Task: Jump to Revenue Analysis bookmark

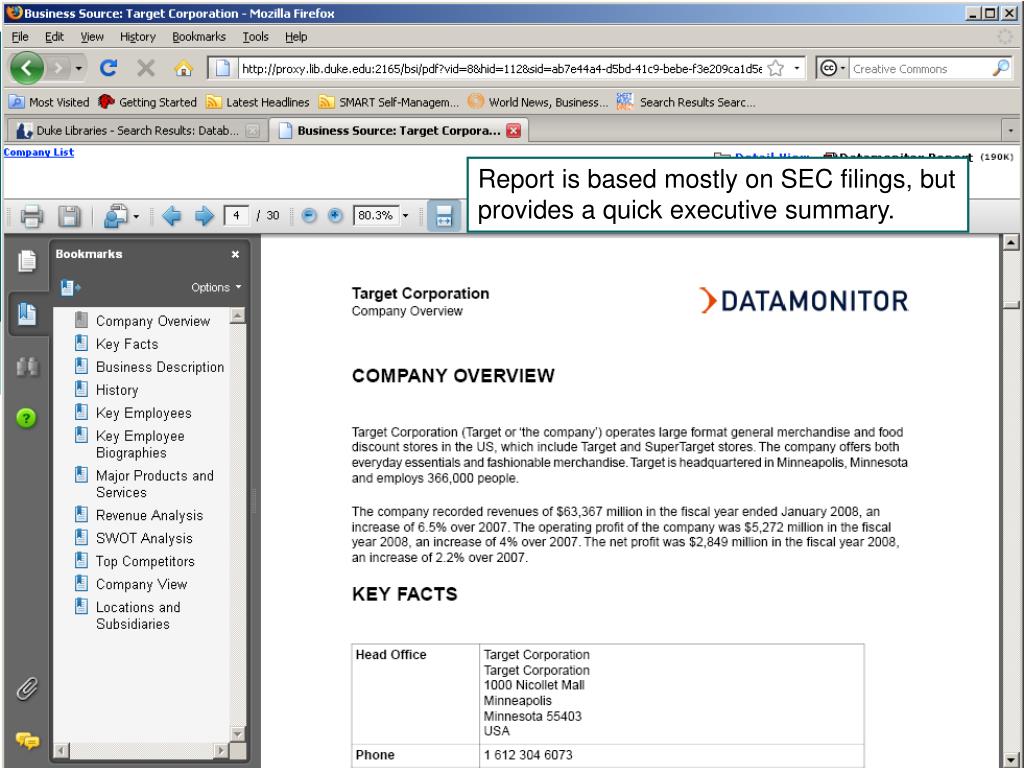Action: (x=150, y=515)
